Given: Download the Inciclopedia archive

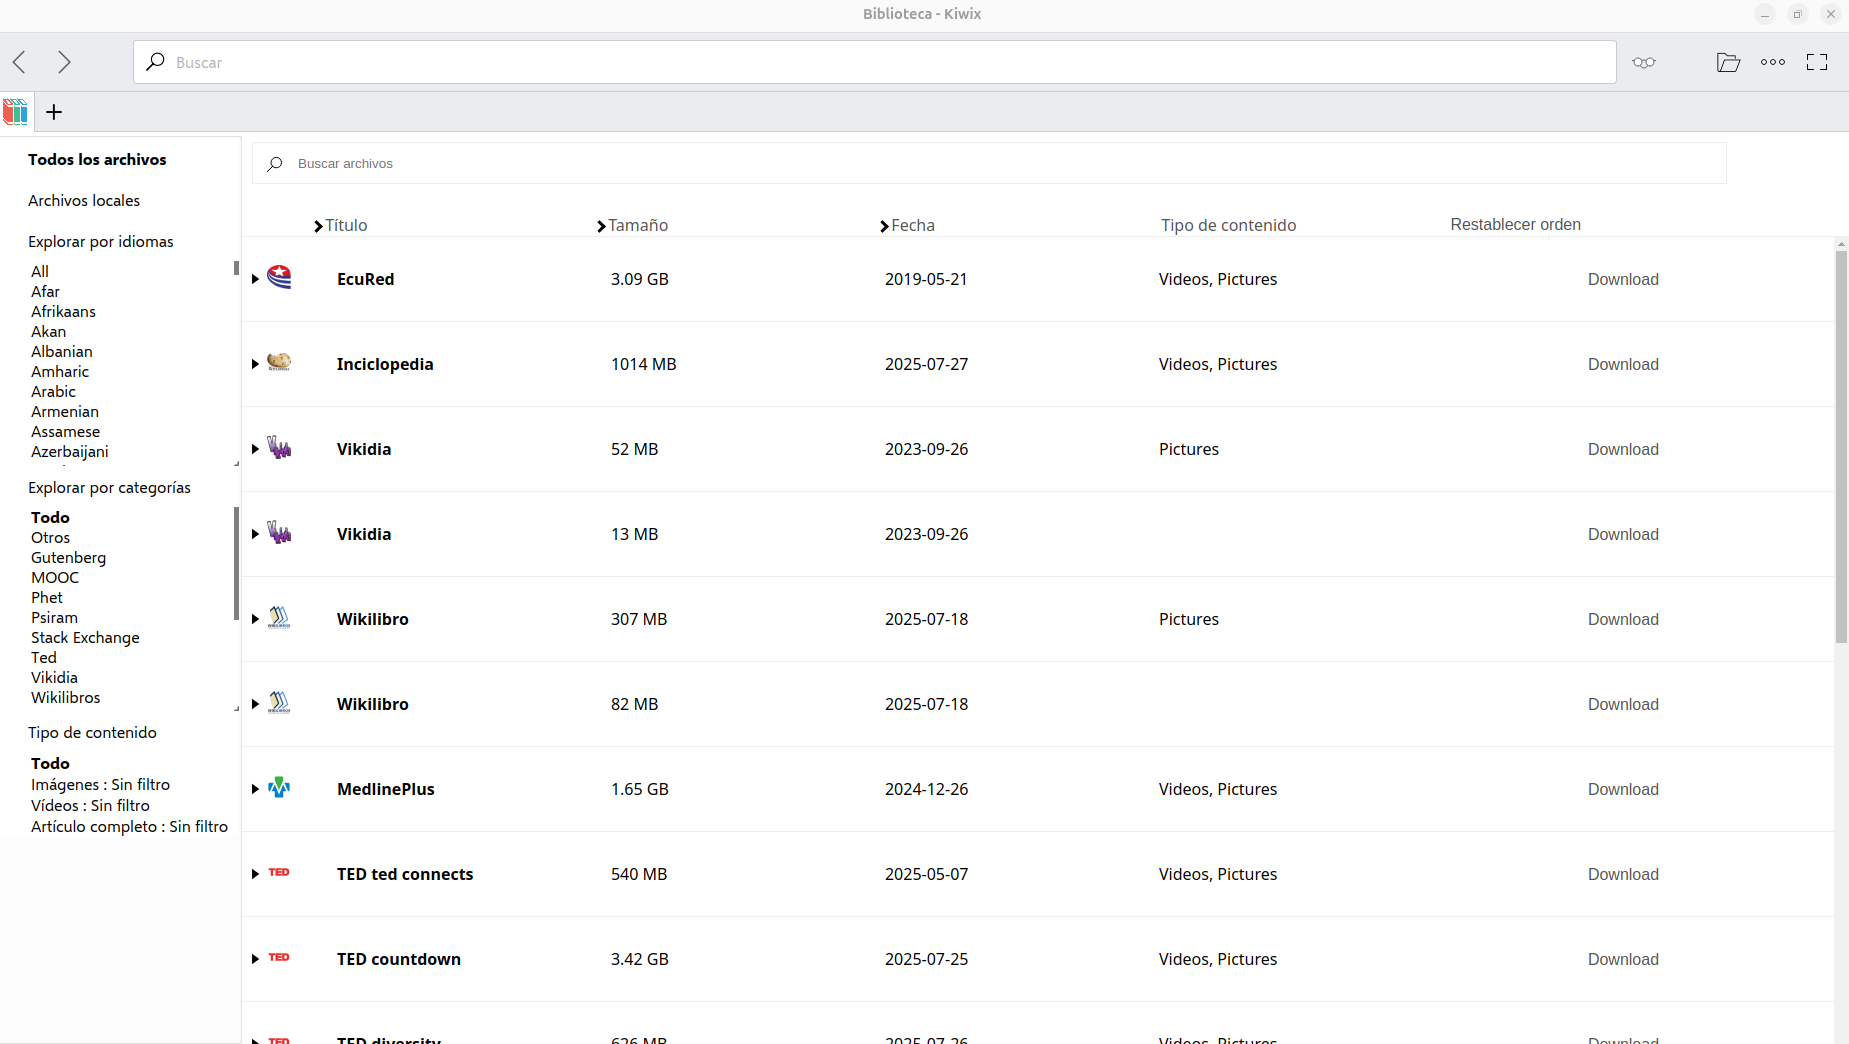Looking at the screenshot, I should pyautogui.click(x=1622, y=364).
